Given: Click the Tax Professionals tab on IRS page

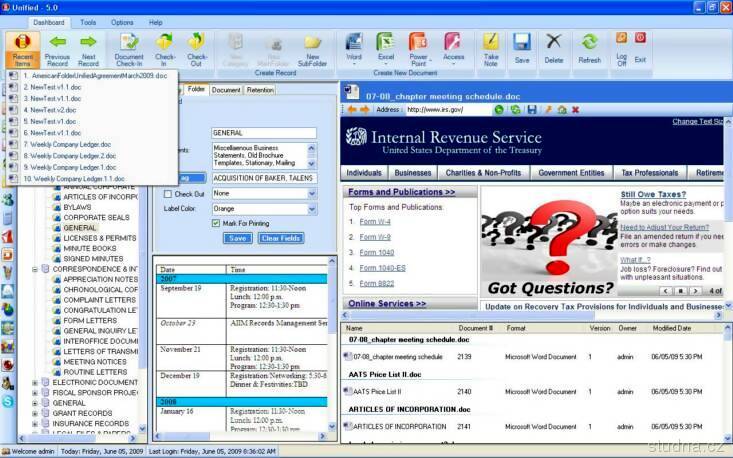Looking at the screenshot, I should click(650, 173).
